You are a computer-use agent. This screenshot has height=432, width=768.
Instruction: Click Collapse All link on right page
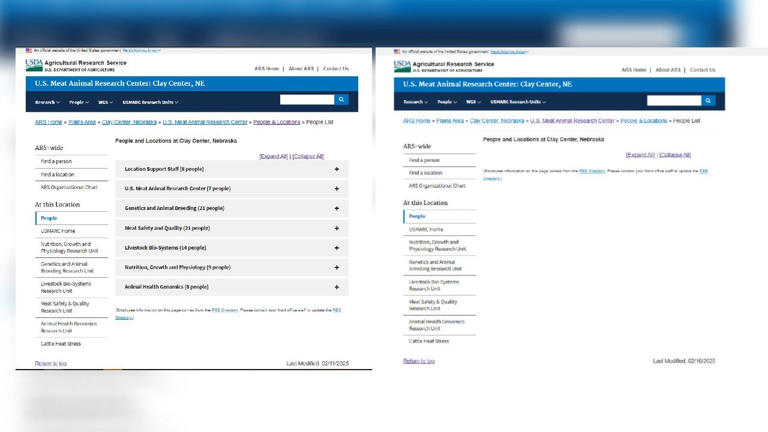(675, 155)
